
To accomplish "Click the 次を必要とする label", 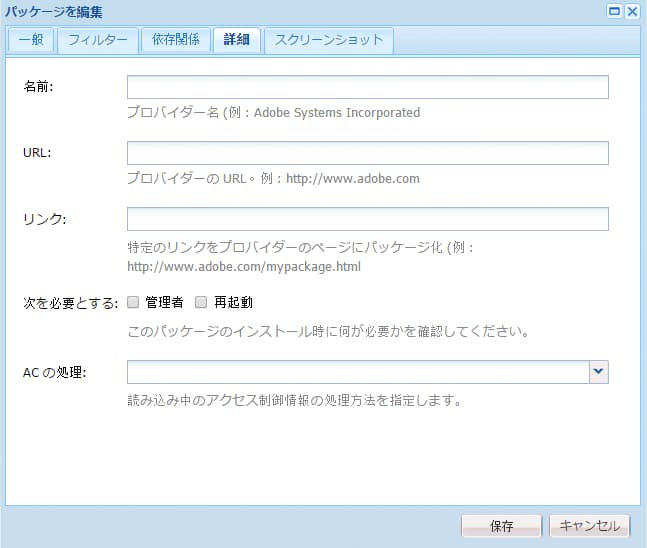I will [x=71, y=303].
